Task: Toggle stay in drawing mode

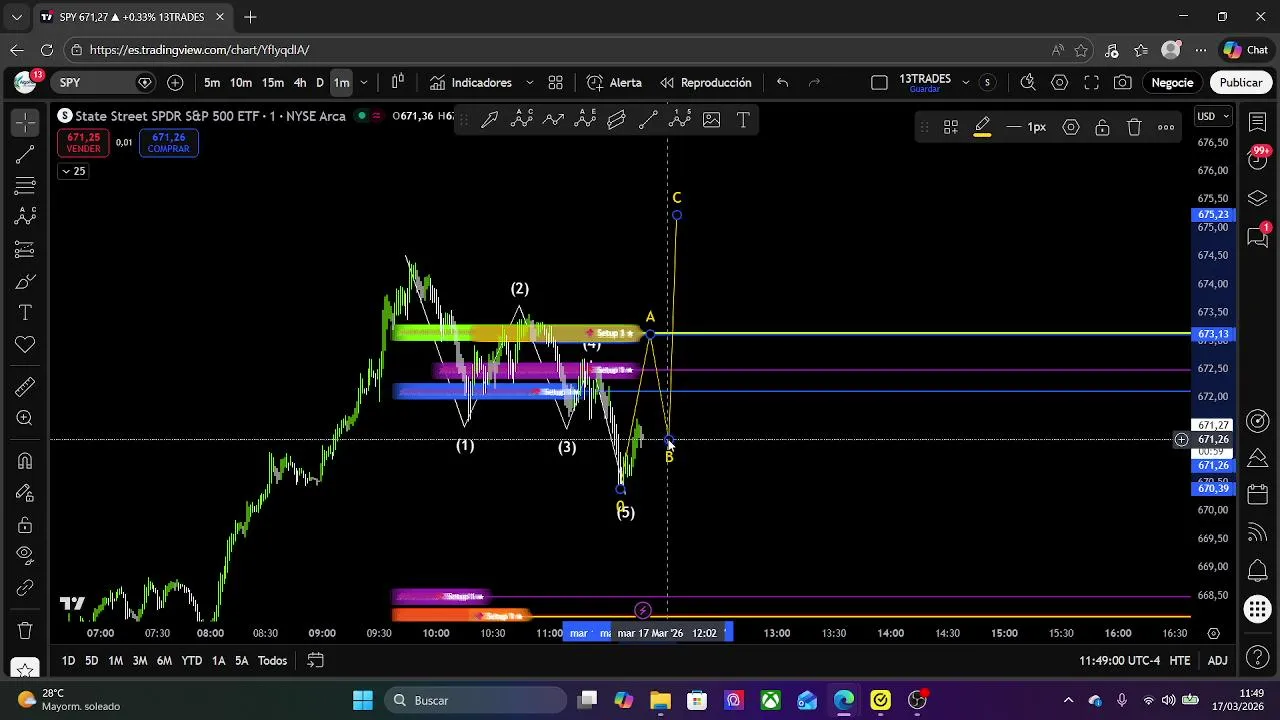Action: tap(25, 493)
